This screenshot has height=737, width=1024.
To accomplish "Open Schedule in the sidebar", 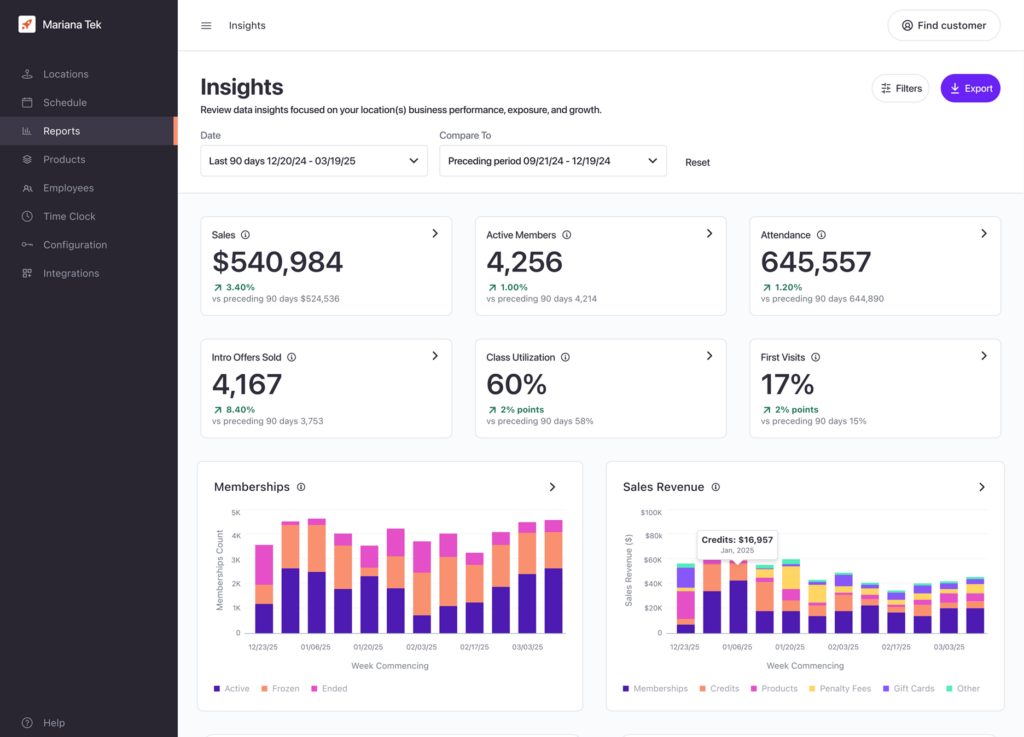I will tap(64, 103).
